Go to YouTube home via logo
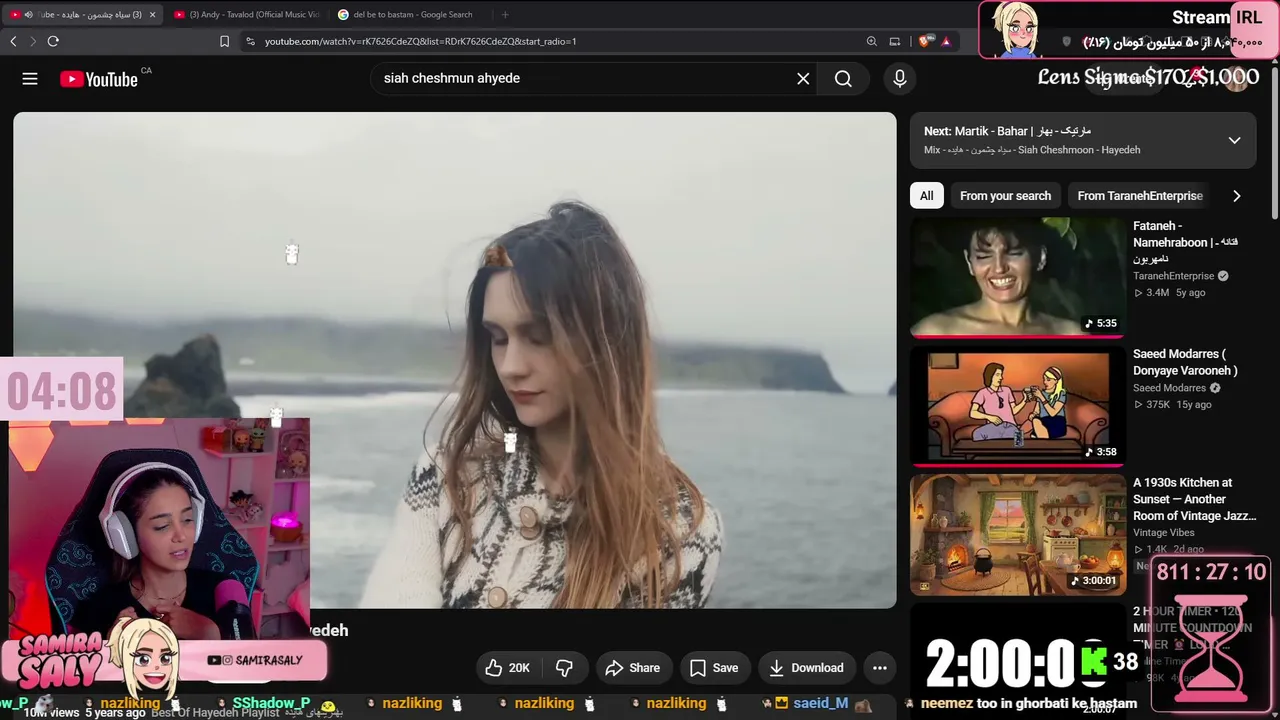The height and width of the screenshot is (720, 1280). 98,79
